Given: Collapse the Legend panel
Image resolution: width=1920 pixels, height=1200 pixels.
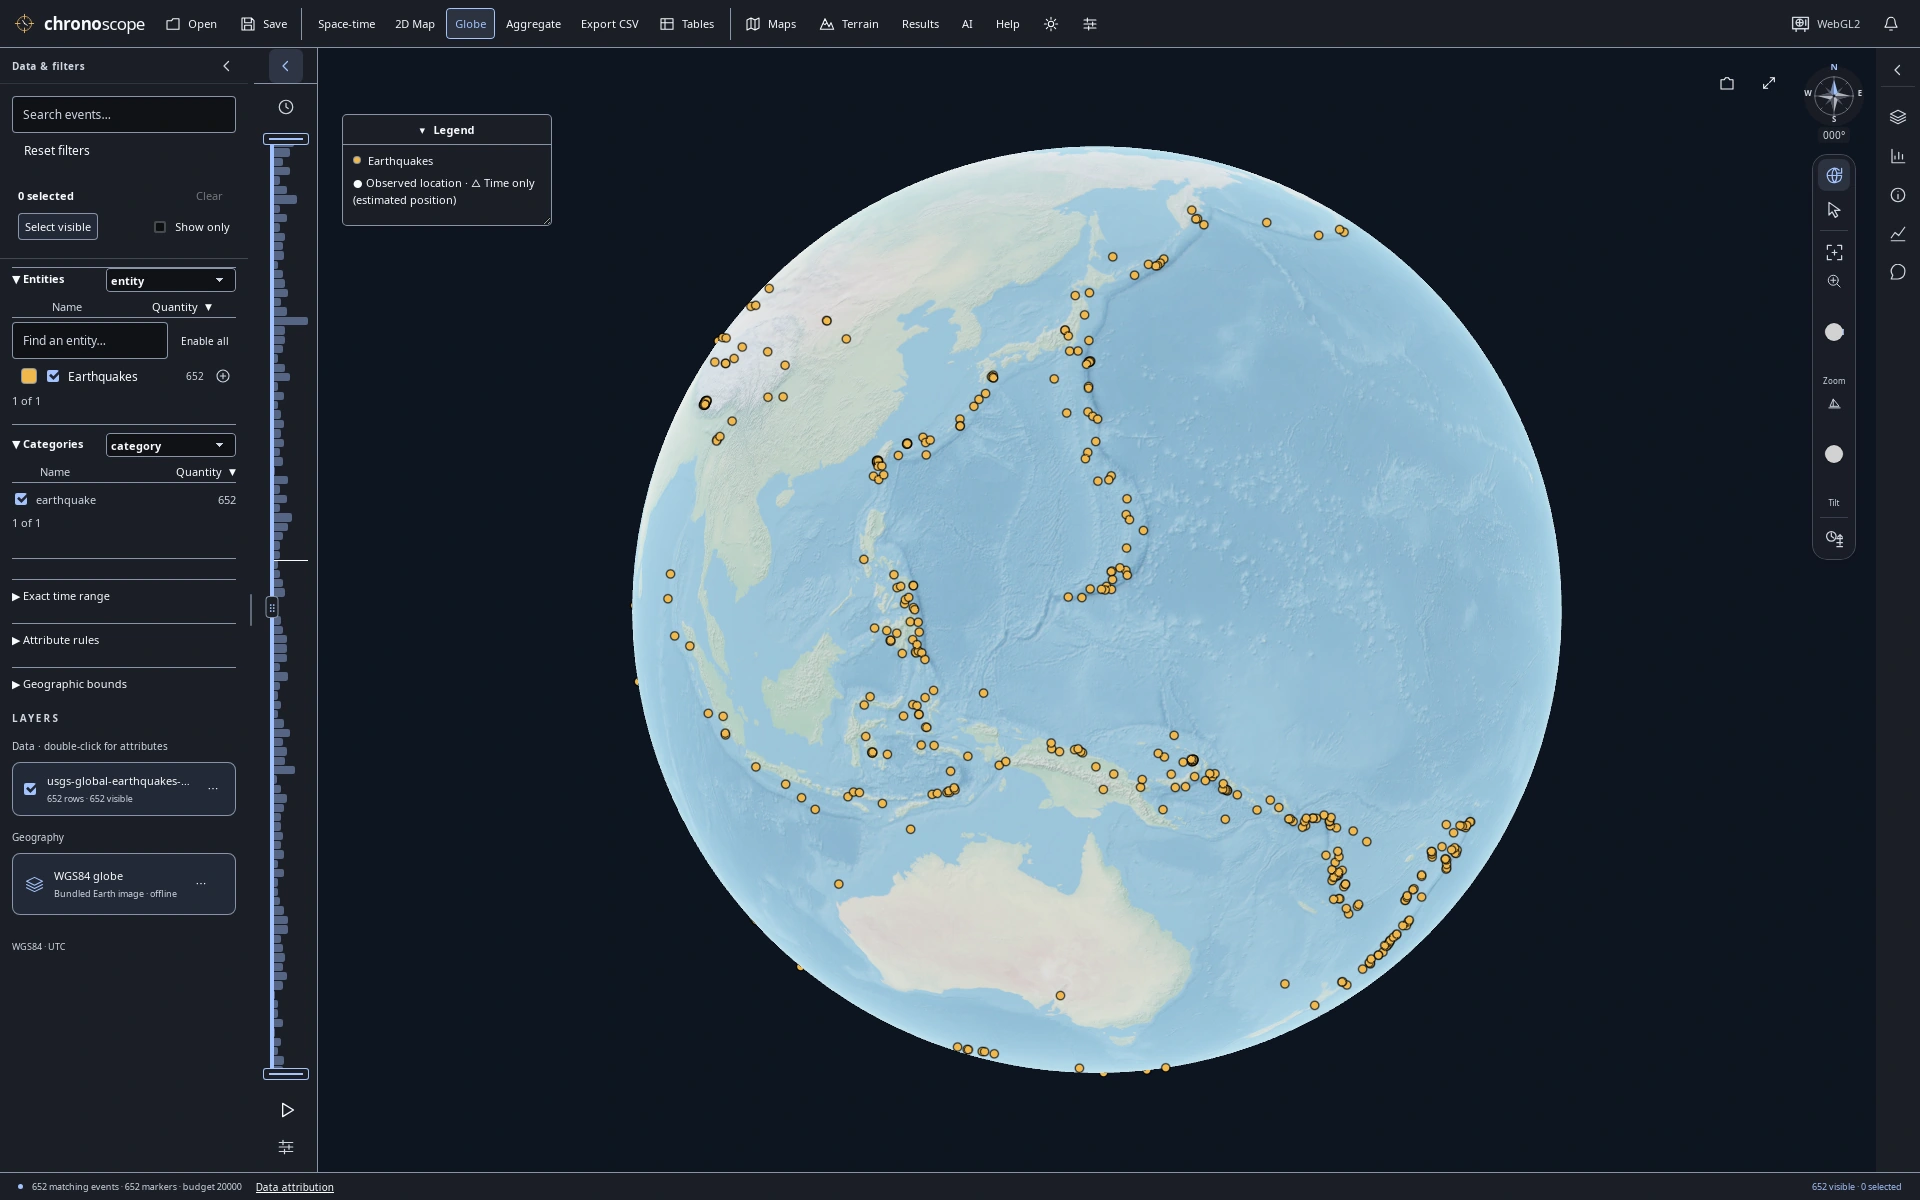Looking at the screenshot, I should [x=446, y=130].
